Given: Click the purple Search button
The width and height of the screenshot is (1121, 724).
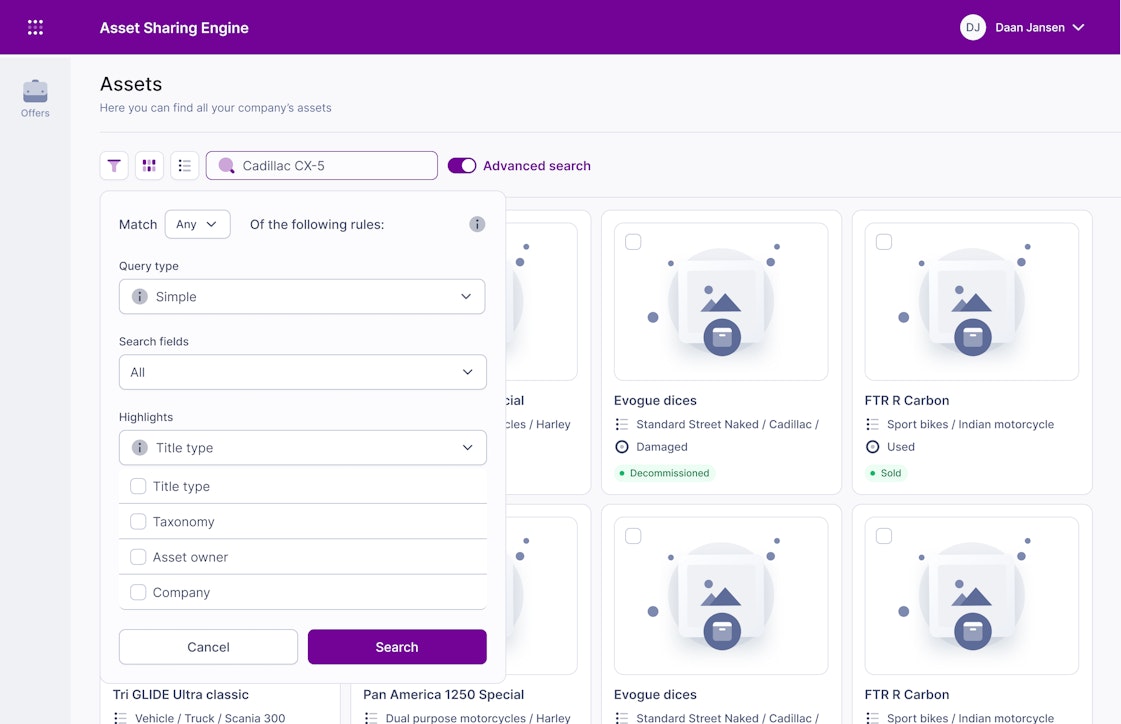Looking at the screenshot, I should click(397, 647).
